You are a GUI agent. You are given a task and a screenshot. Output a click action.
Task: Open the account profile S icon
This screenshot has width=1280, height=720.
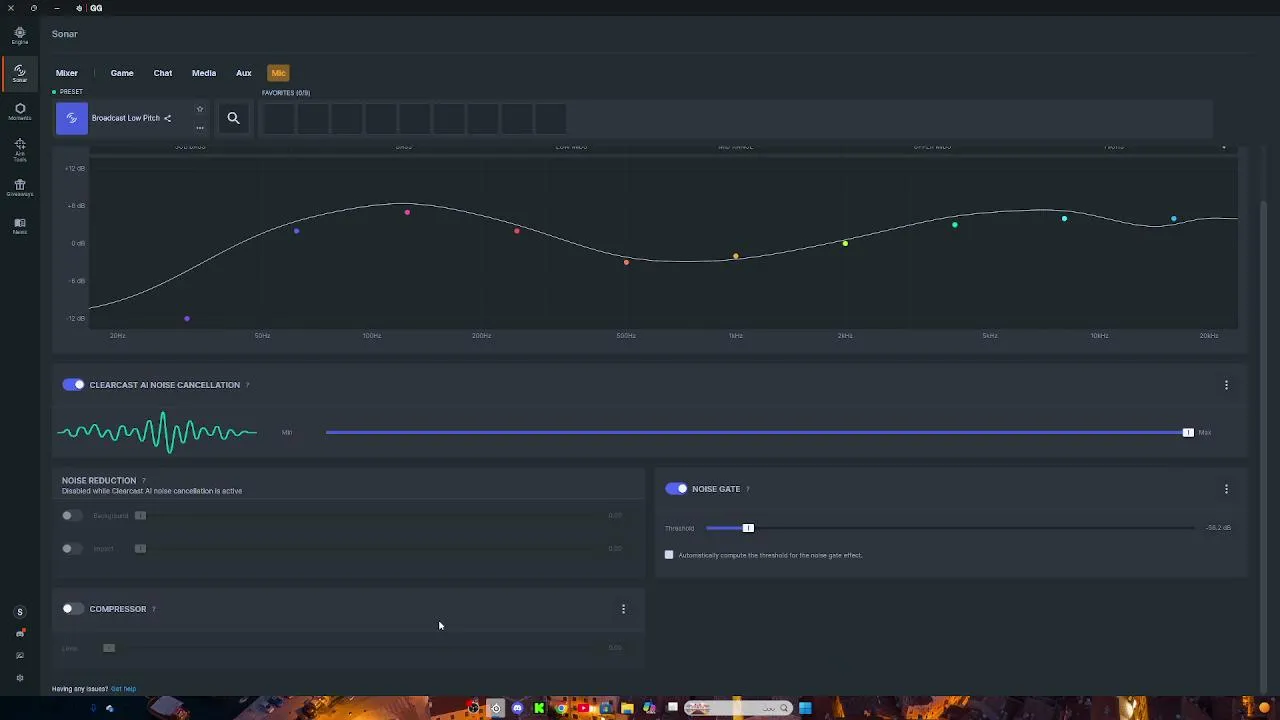[19, 612]
